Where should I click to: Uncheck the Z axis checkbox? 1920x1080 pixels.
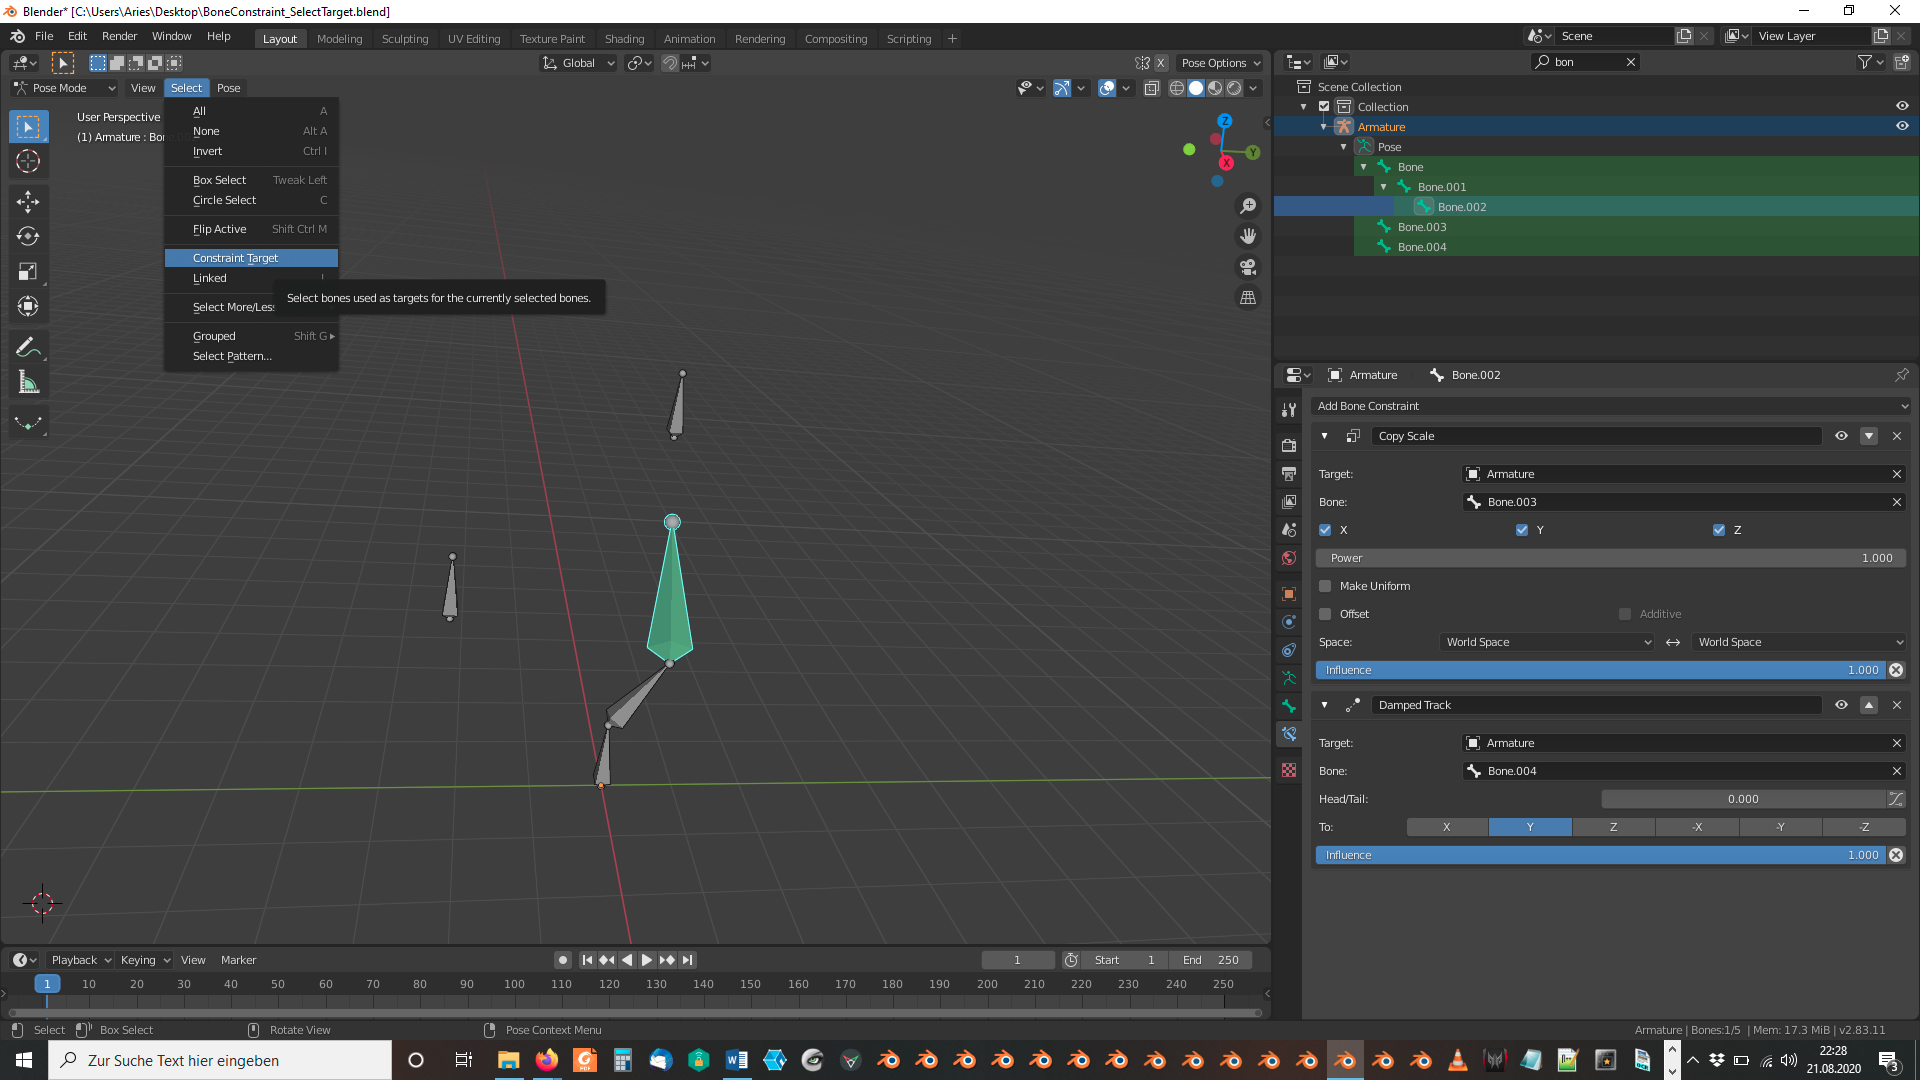[1719, 530]
